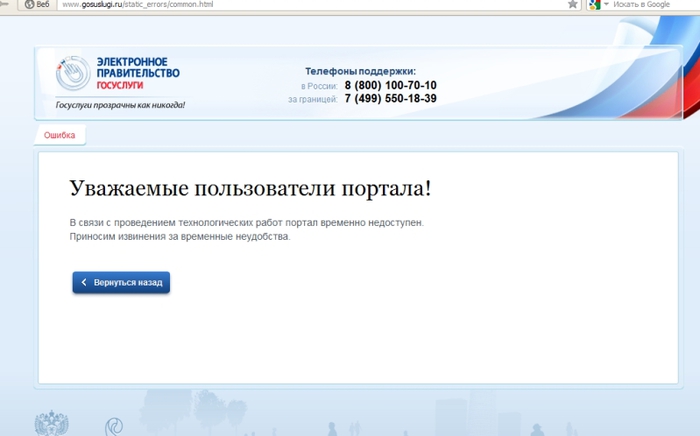The height and width of the screenshot is (436, 700).
Task: Click the Телефоны поддержки heading
Action: [360, 71]
